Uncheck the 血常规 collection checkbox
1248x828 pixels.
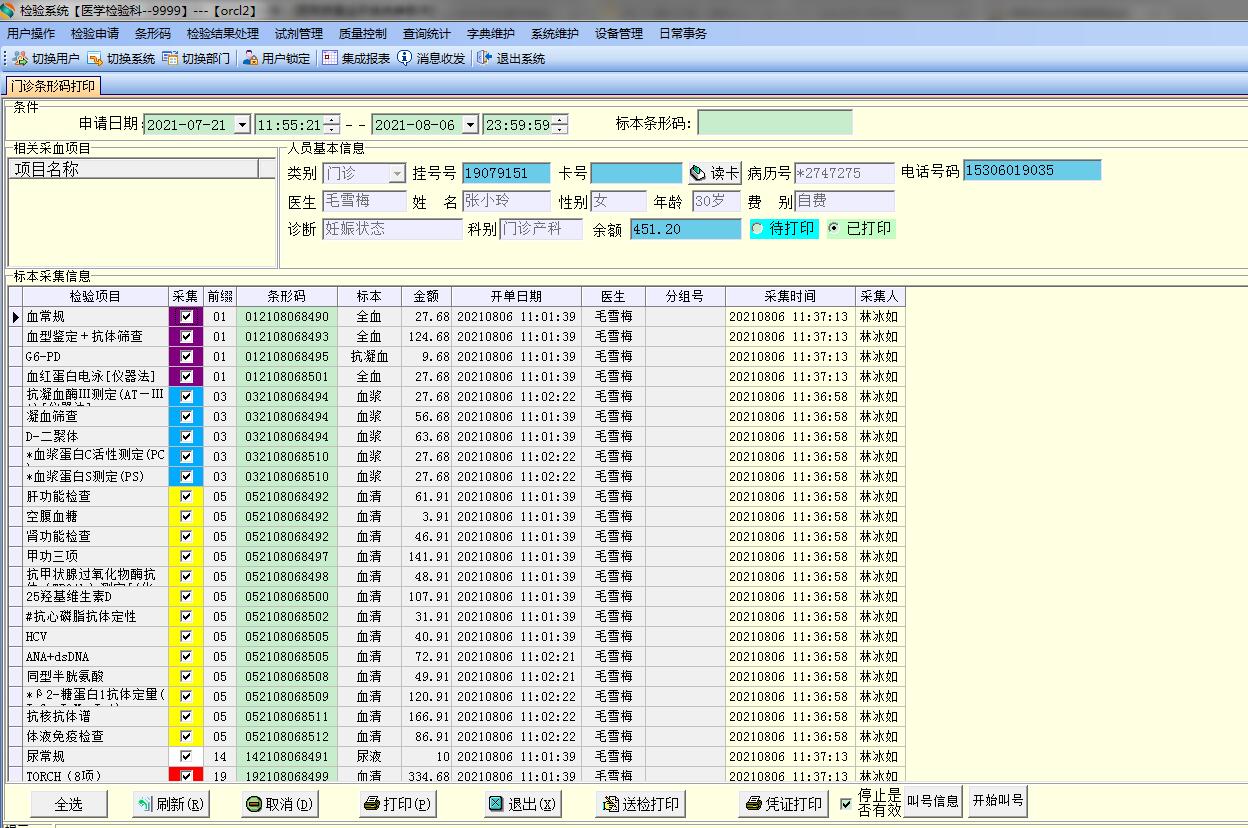pos(186,317)
